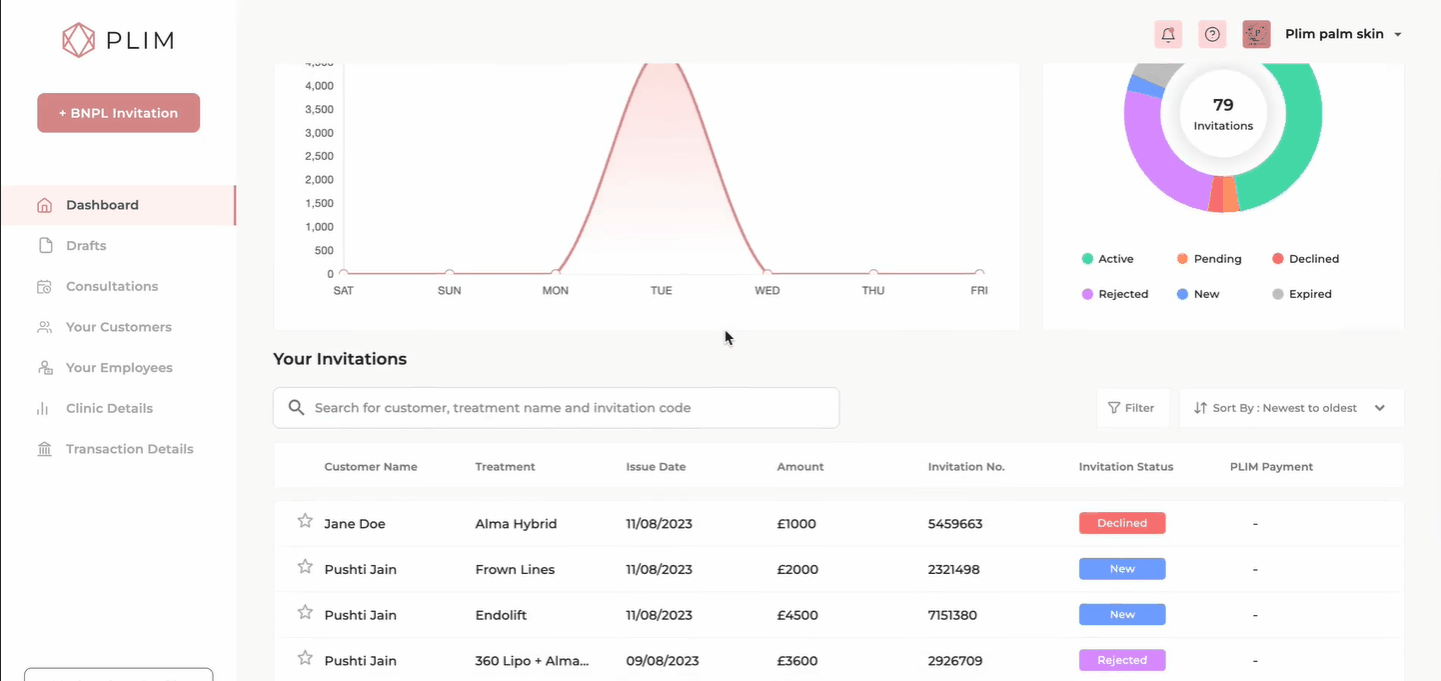
Task: Click the Consultations calendar icon
Action: point(44,287)
